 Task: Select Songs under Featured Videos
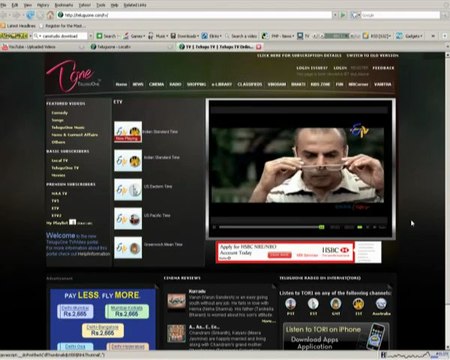(x=57, y=120)
